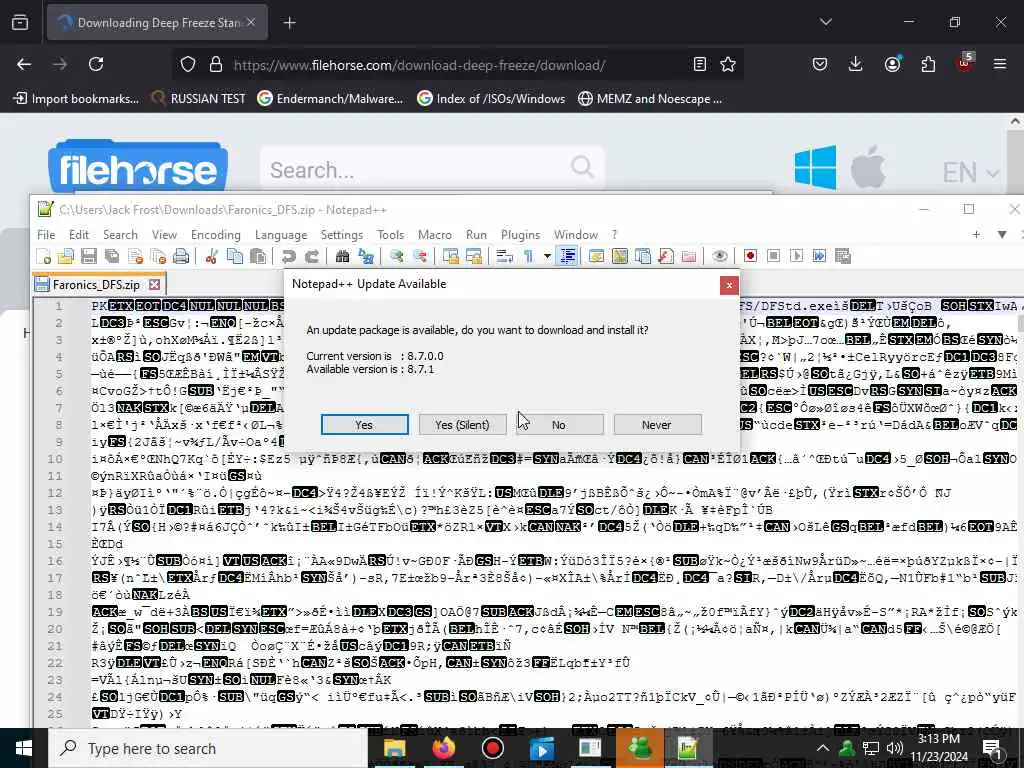Click Run macro multiple times icon

tap(819, 256)
